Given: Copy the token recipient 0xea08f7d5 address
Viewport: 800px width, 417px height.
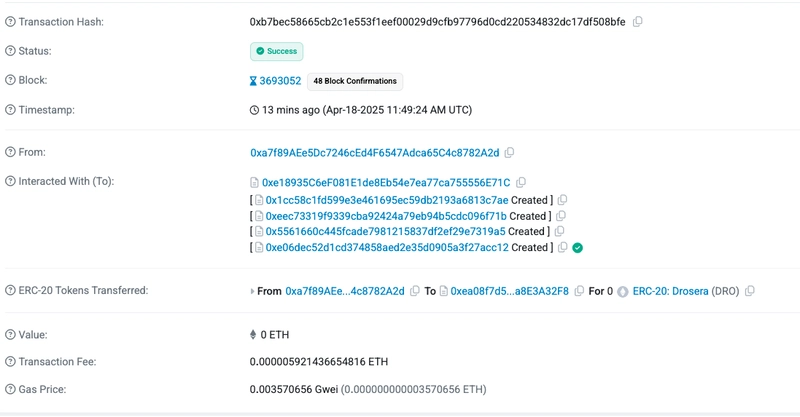Looking at the screenshot, I should click(x=579, y=291).
